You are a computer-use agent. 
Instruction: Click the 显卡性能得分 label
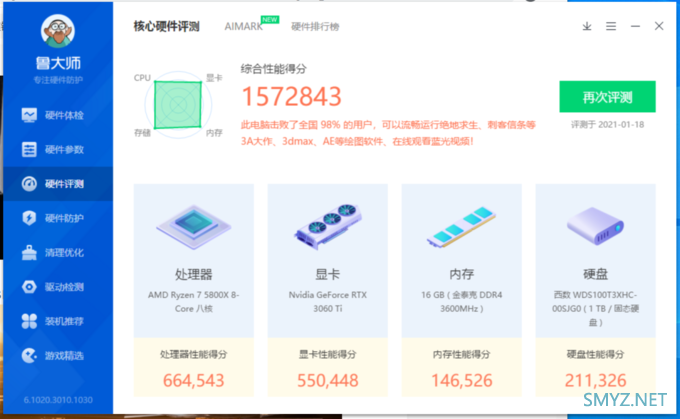click(327, 354)
